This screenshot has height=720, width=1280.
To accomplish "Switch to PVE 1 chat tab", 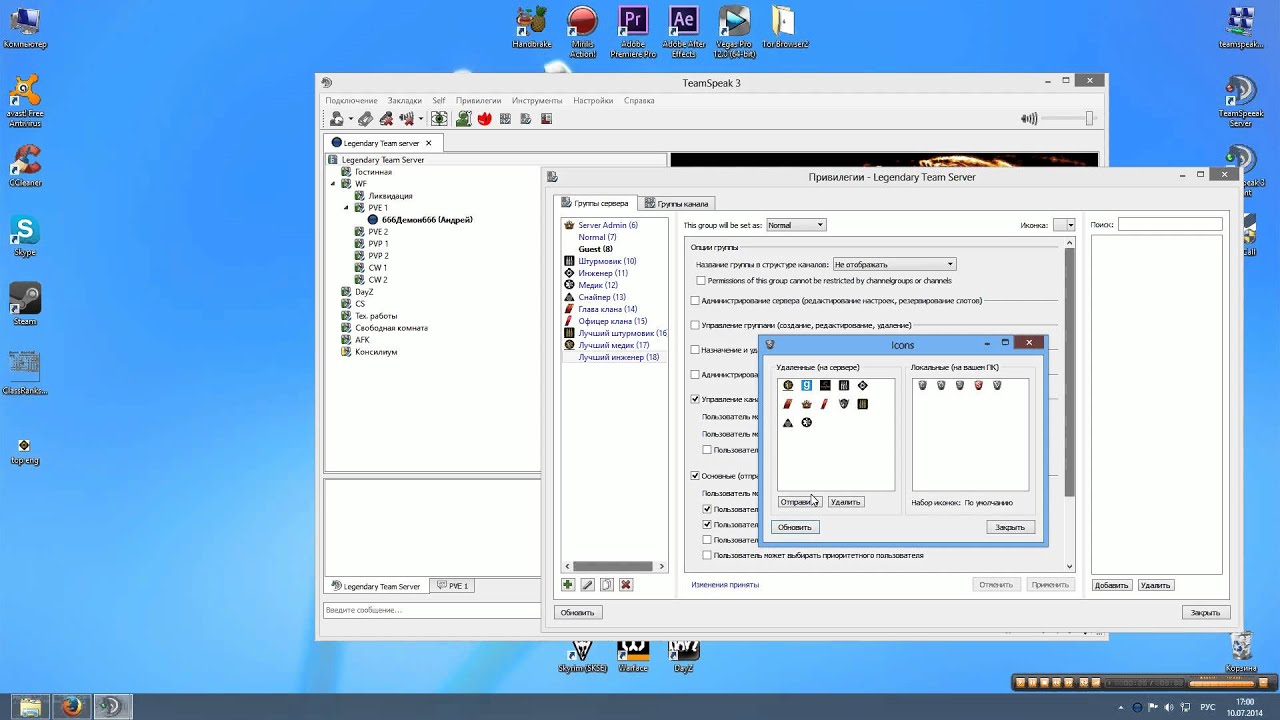I will 452,586.
